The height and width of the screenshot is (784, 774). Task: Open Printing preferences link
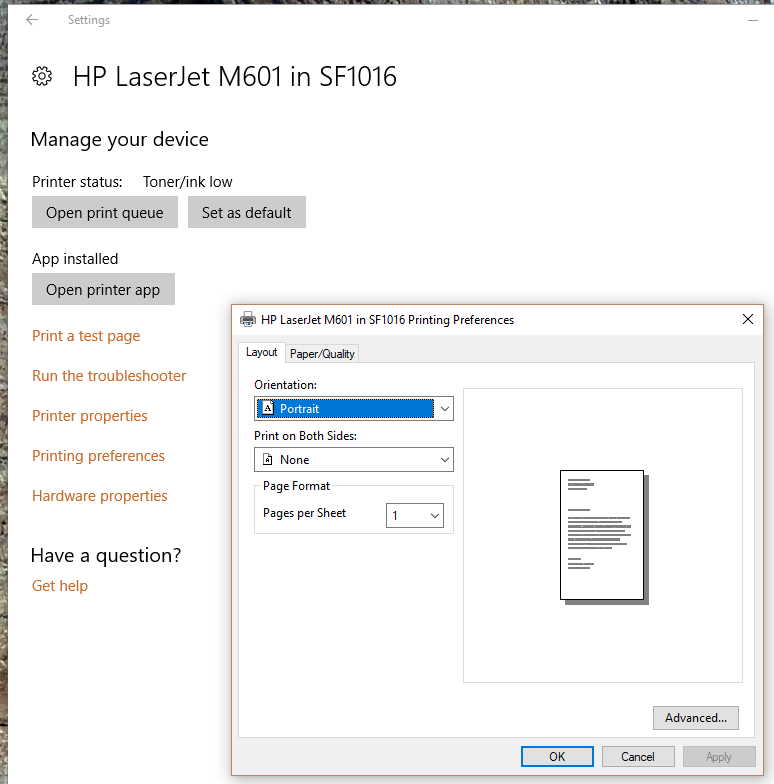click(x=98, y=456)
